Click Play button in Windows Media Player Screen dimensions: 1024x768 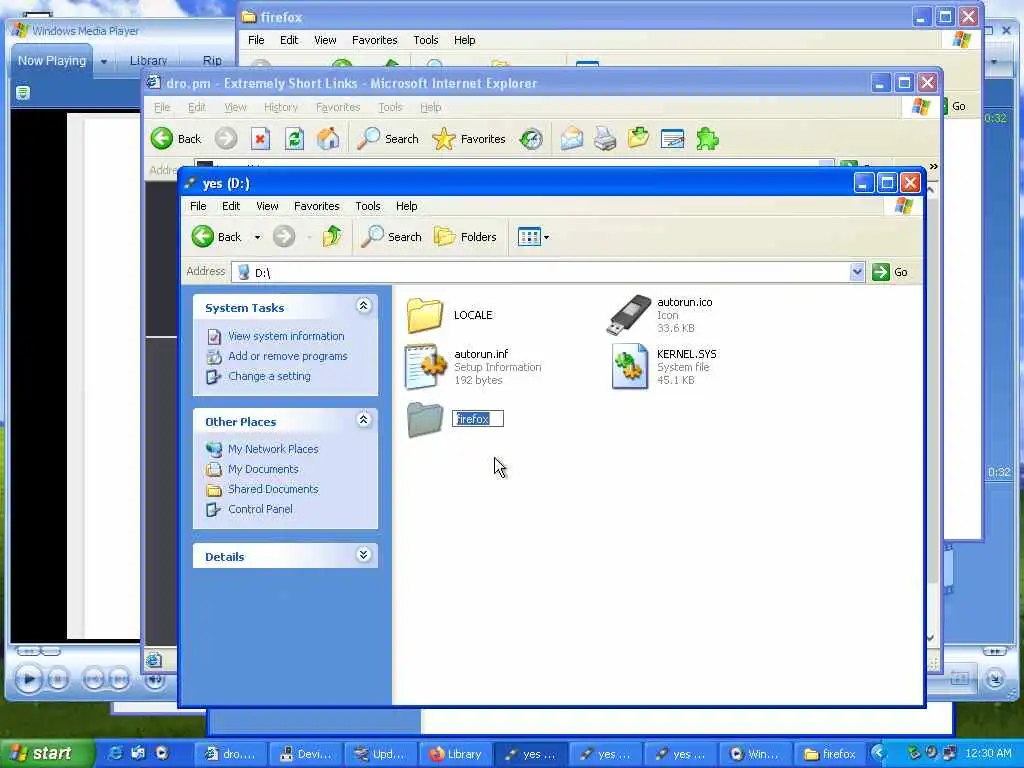(28, 679)
